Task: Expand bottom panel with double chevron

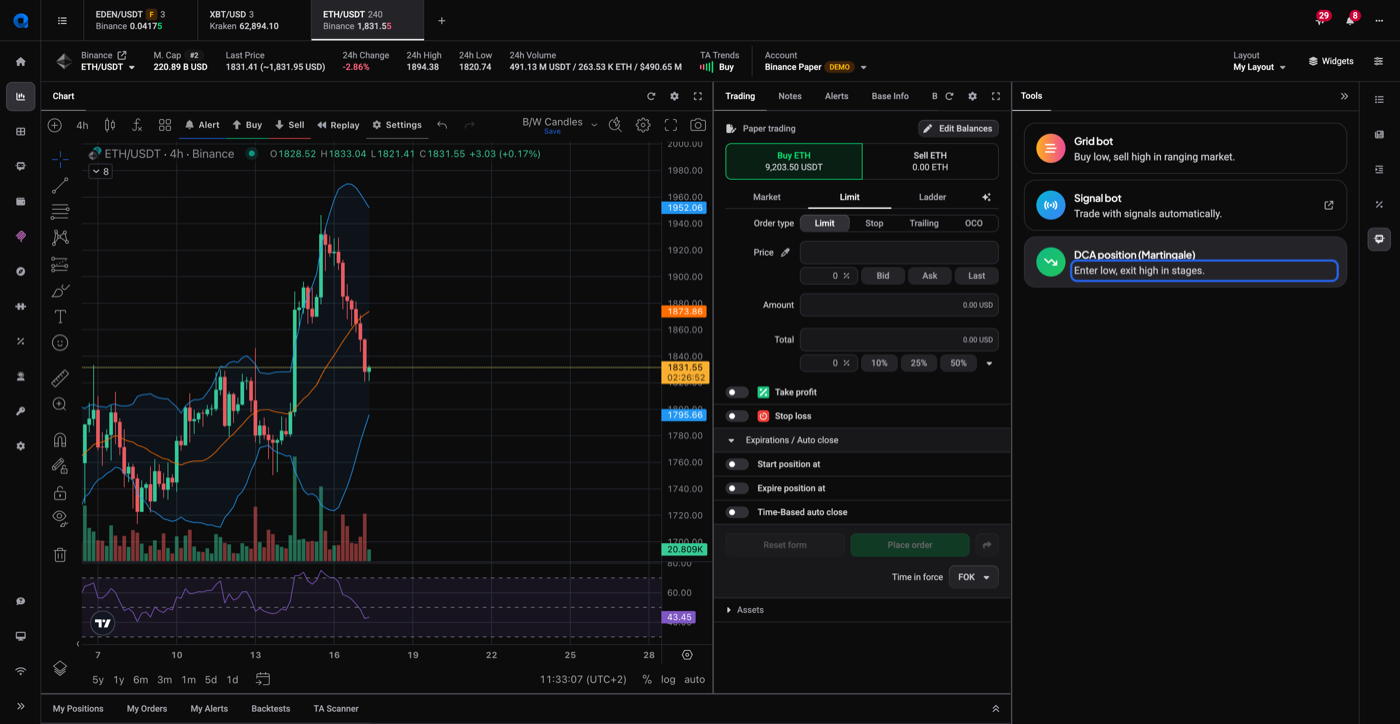Action: click(x=995, y=709)
